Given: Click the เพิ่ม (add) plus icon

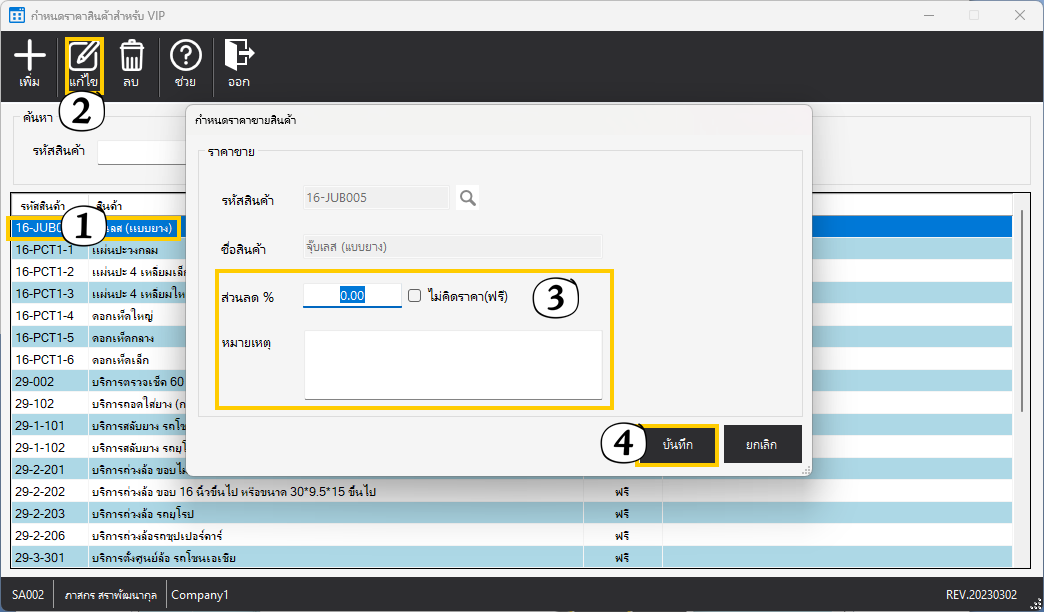Looking at the screenshot, I should tap(30, 57).
